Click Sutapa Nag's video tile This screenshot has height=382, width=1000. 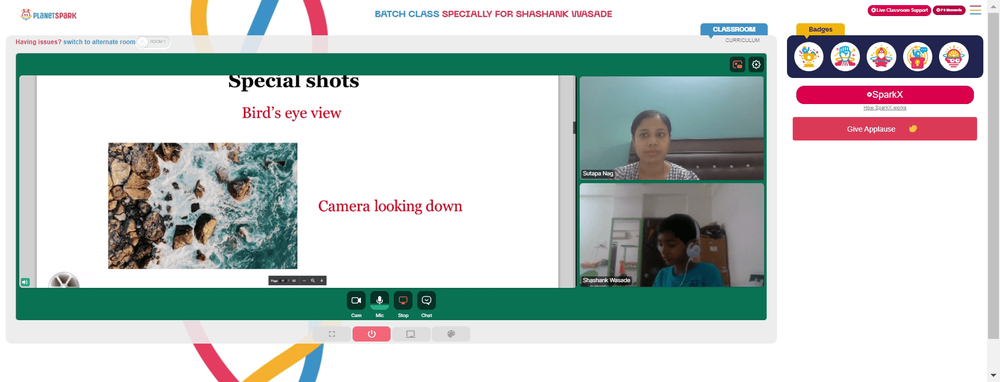tap(672, 128)
